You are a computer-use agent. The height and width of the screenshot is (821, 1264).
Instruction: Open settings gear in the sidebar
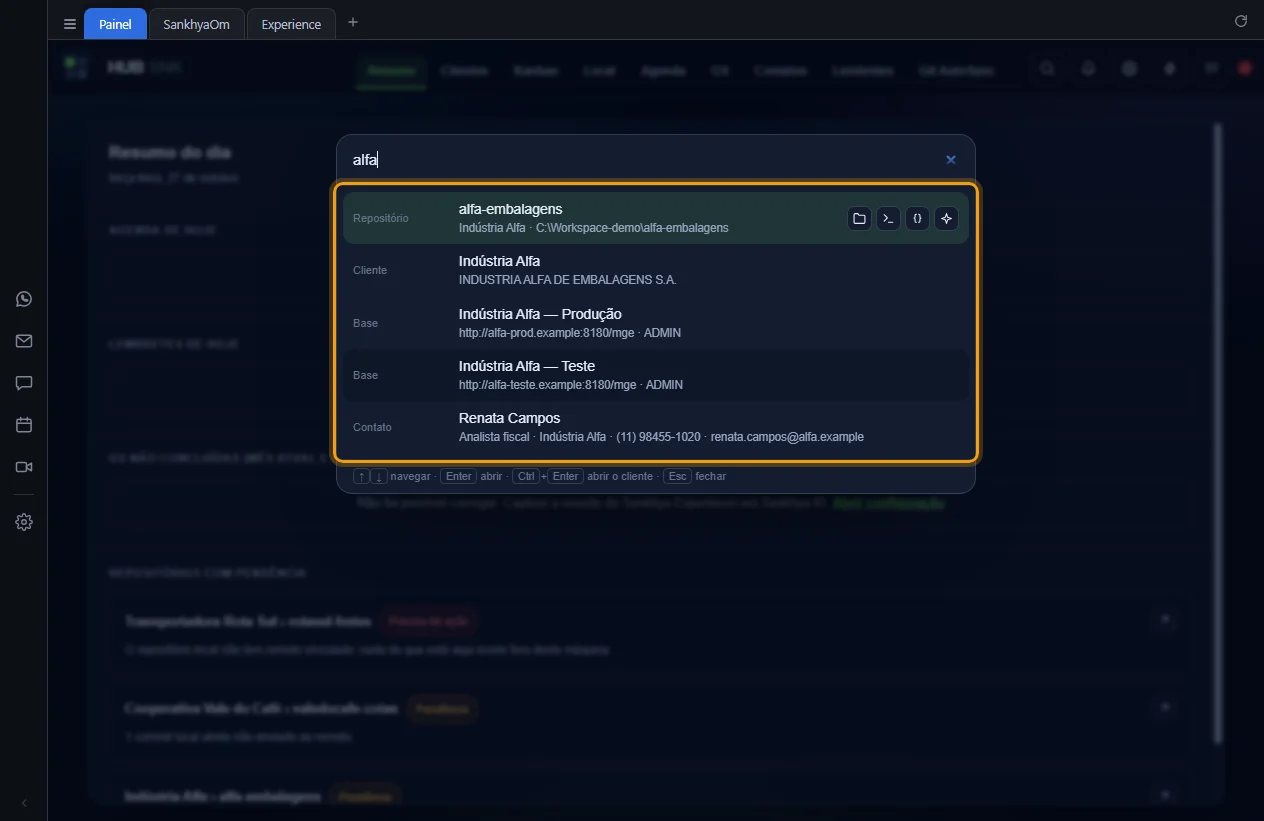click(x=24, y=522)
